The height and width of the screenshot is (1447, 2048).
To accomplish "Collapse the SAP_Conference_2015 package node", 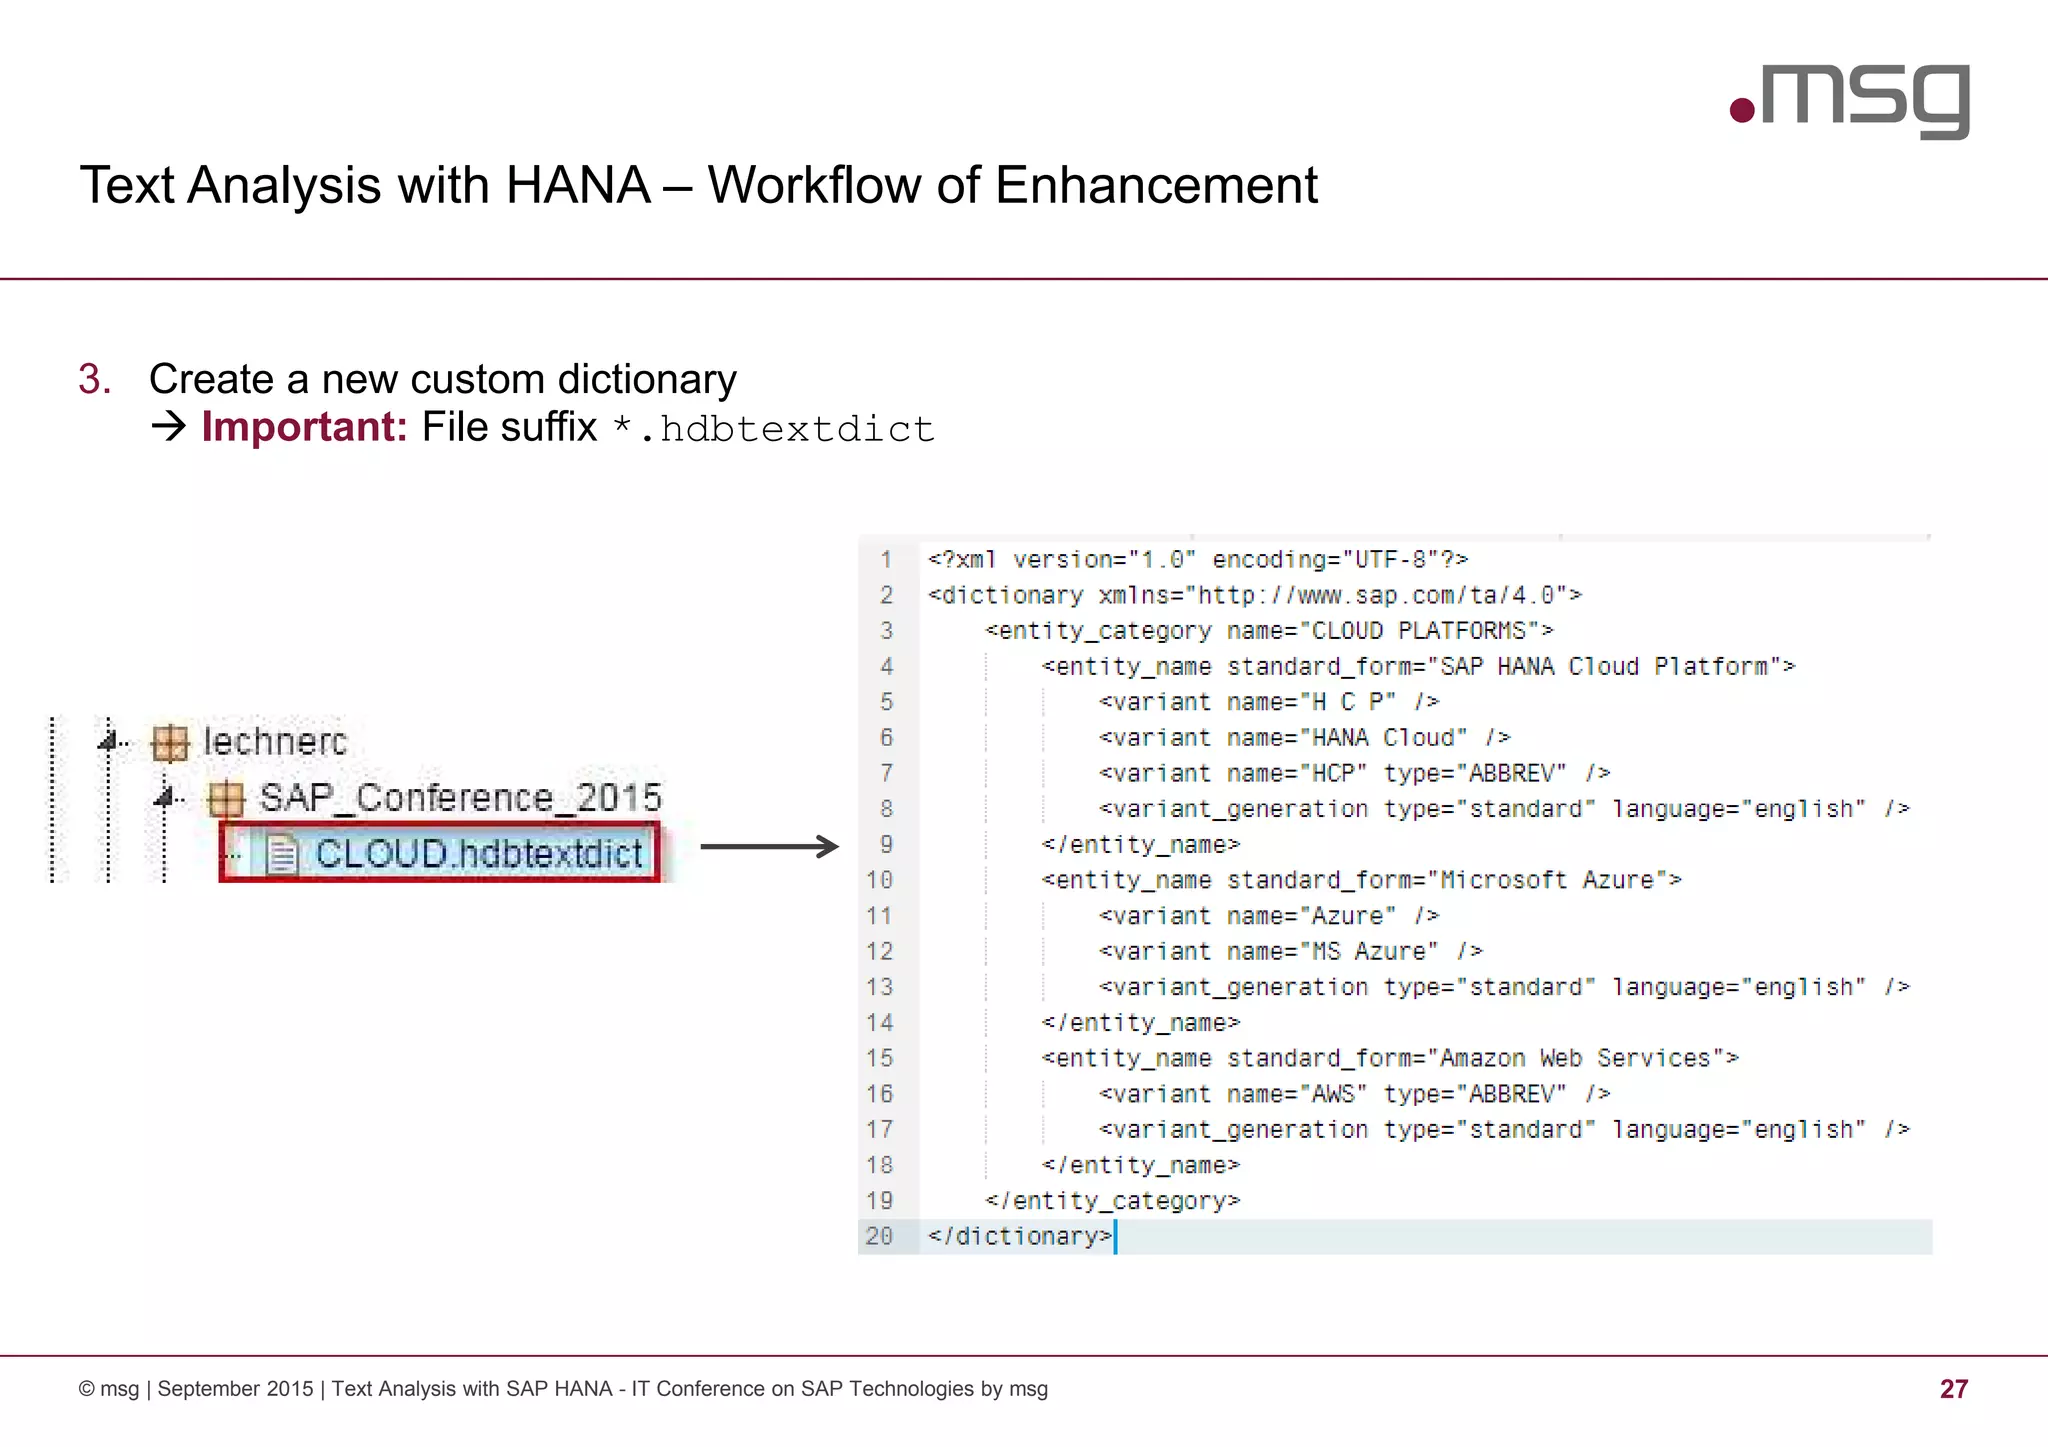I will tap(164, 798).
